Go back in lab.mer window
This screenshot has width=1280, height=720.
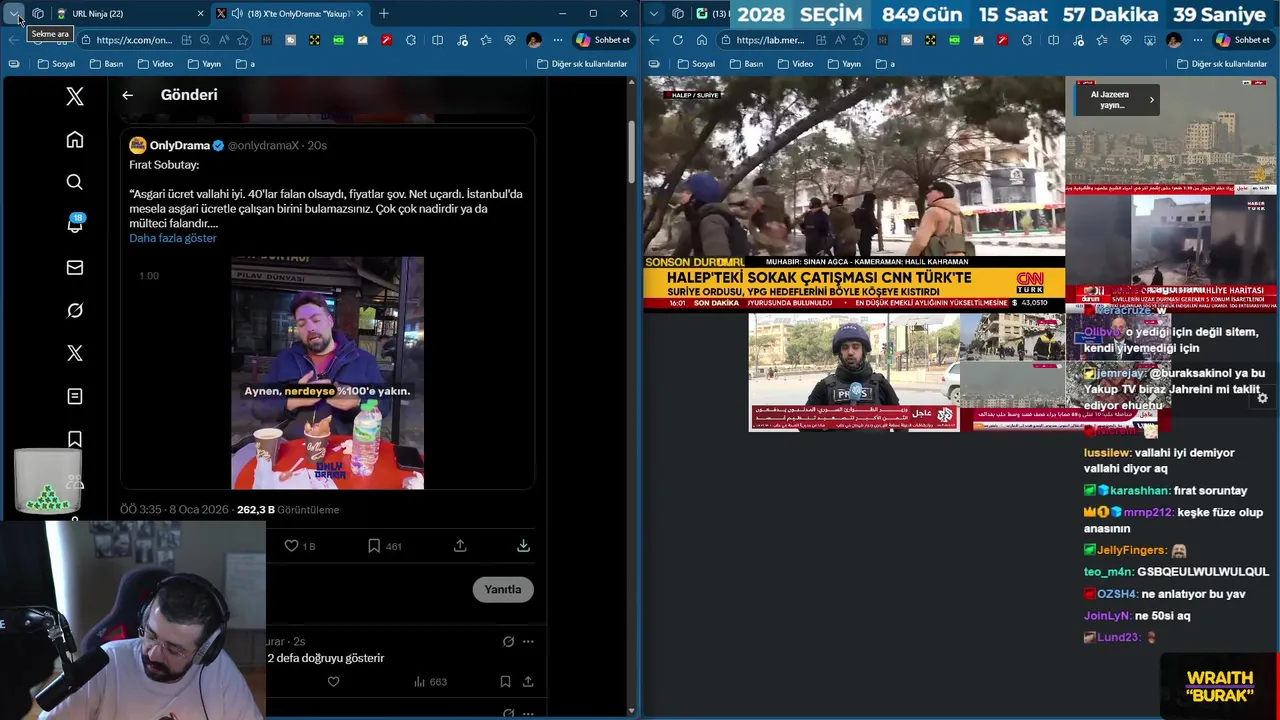coord(654,40)
